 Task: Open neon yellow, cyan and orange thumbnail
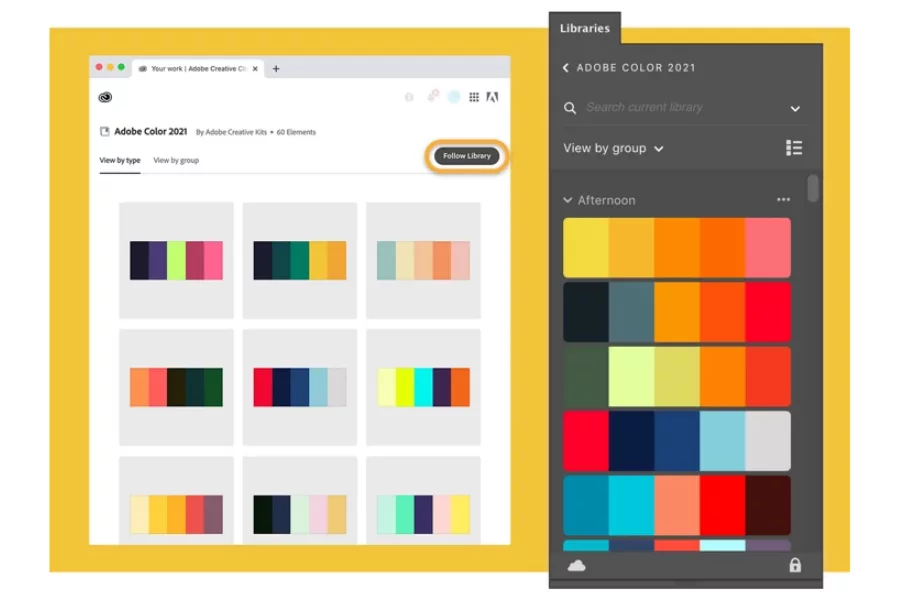(423, 388)
